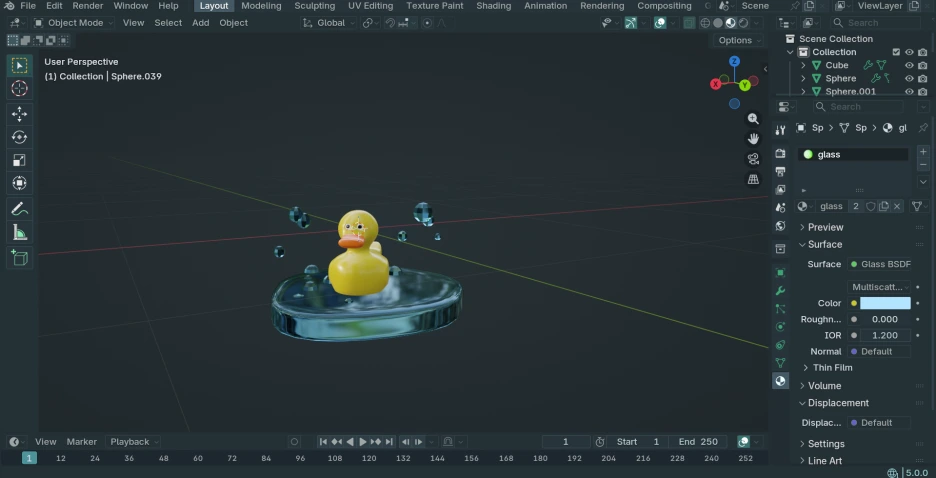Open the Object properties tab
936x478 pixels.
[x=780, y=273]
